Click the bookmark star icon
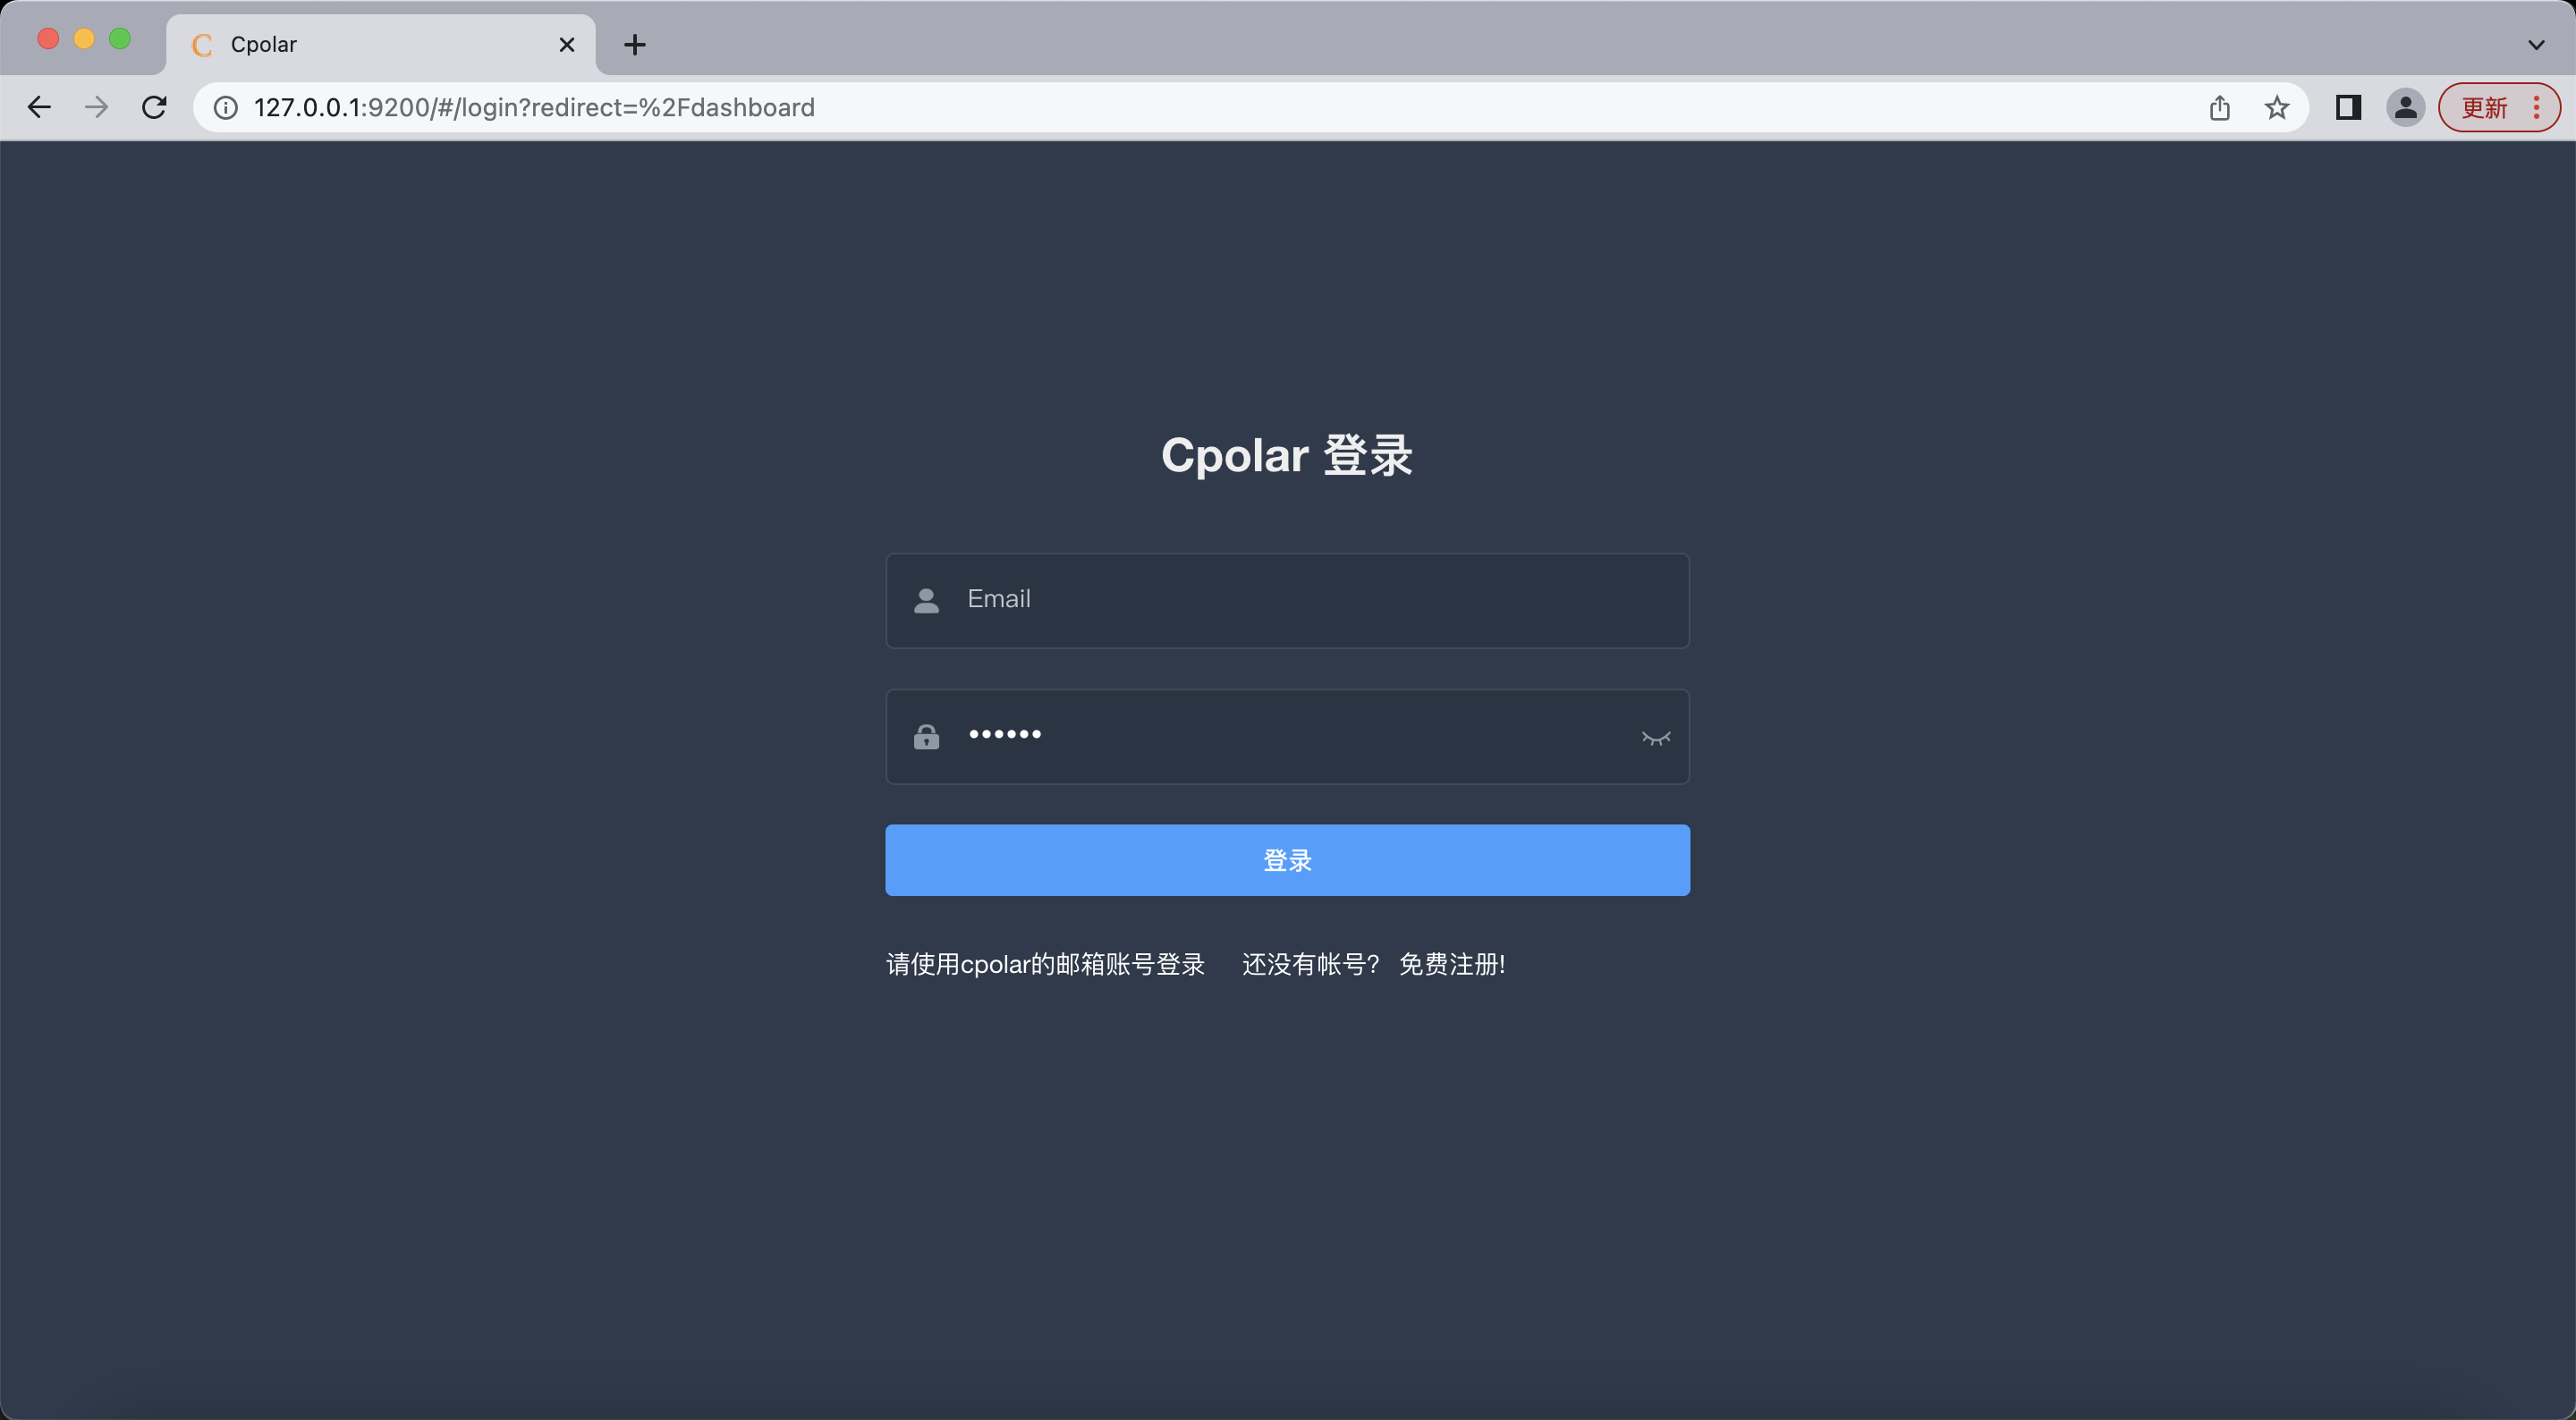 point(2277,106)
